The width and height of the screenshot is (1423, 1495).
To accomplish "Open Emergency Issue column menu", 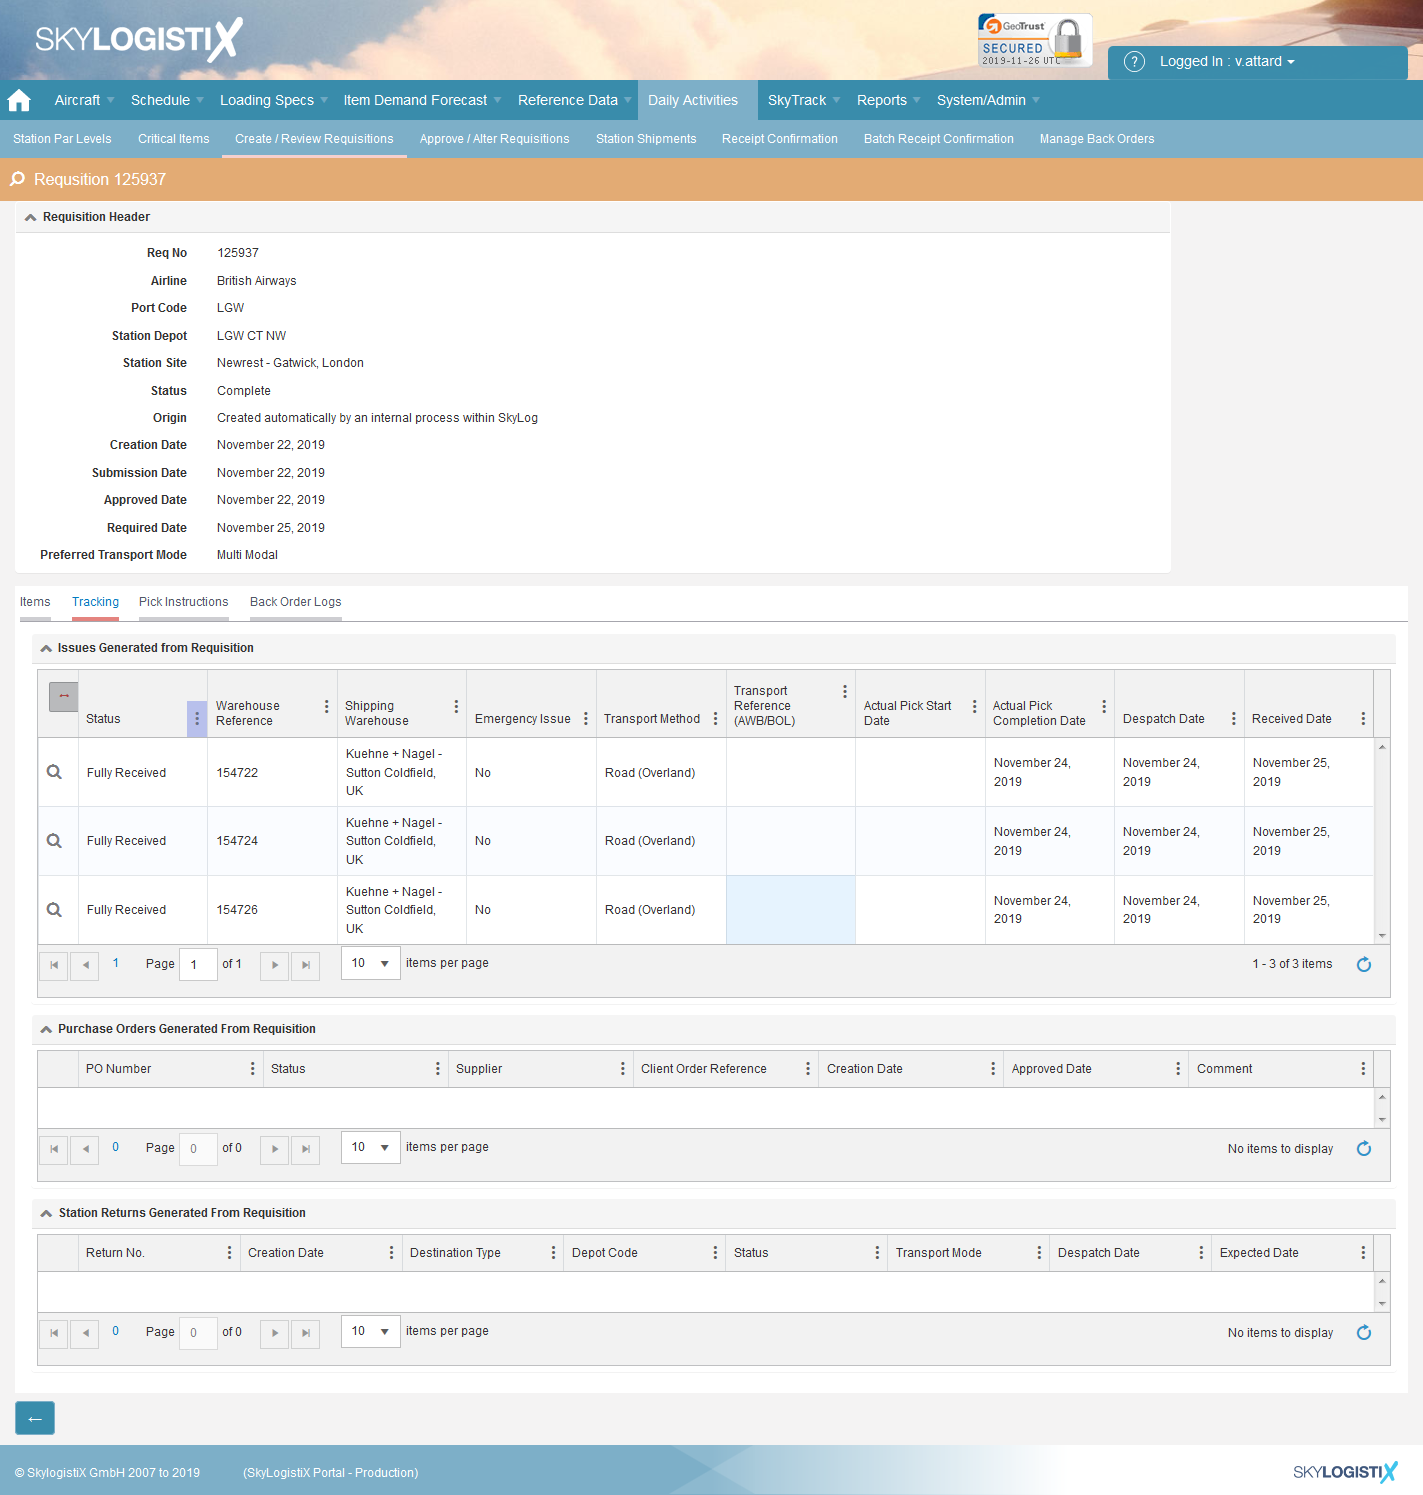I will (x=585, y=719).
